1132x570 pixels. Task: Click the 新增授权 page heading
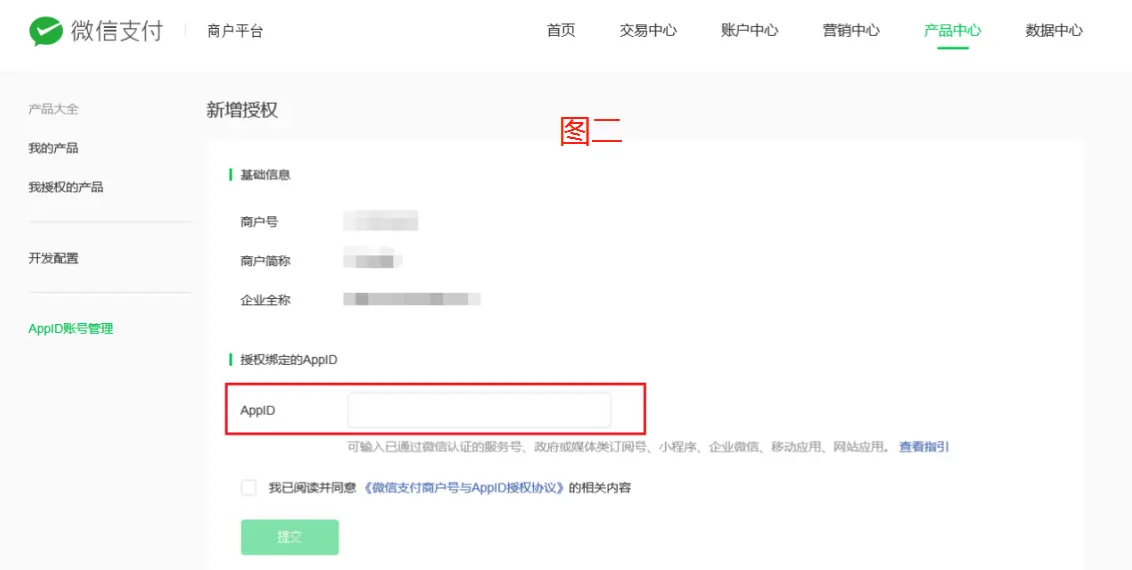point(242,110)
